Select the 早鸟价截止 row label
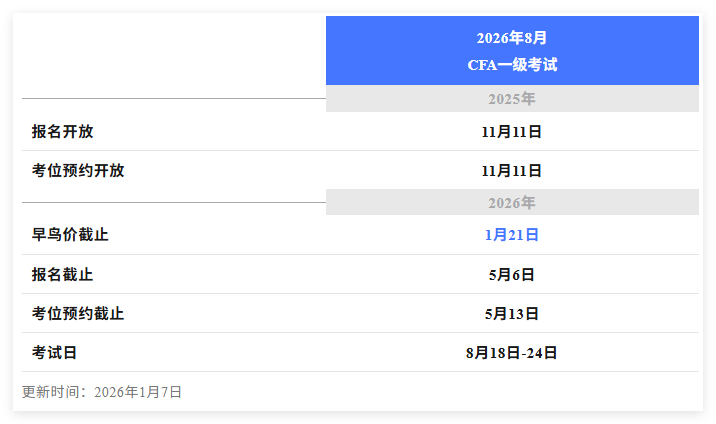 tap(70, 235)
